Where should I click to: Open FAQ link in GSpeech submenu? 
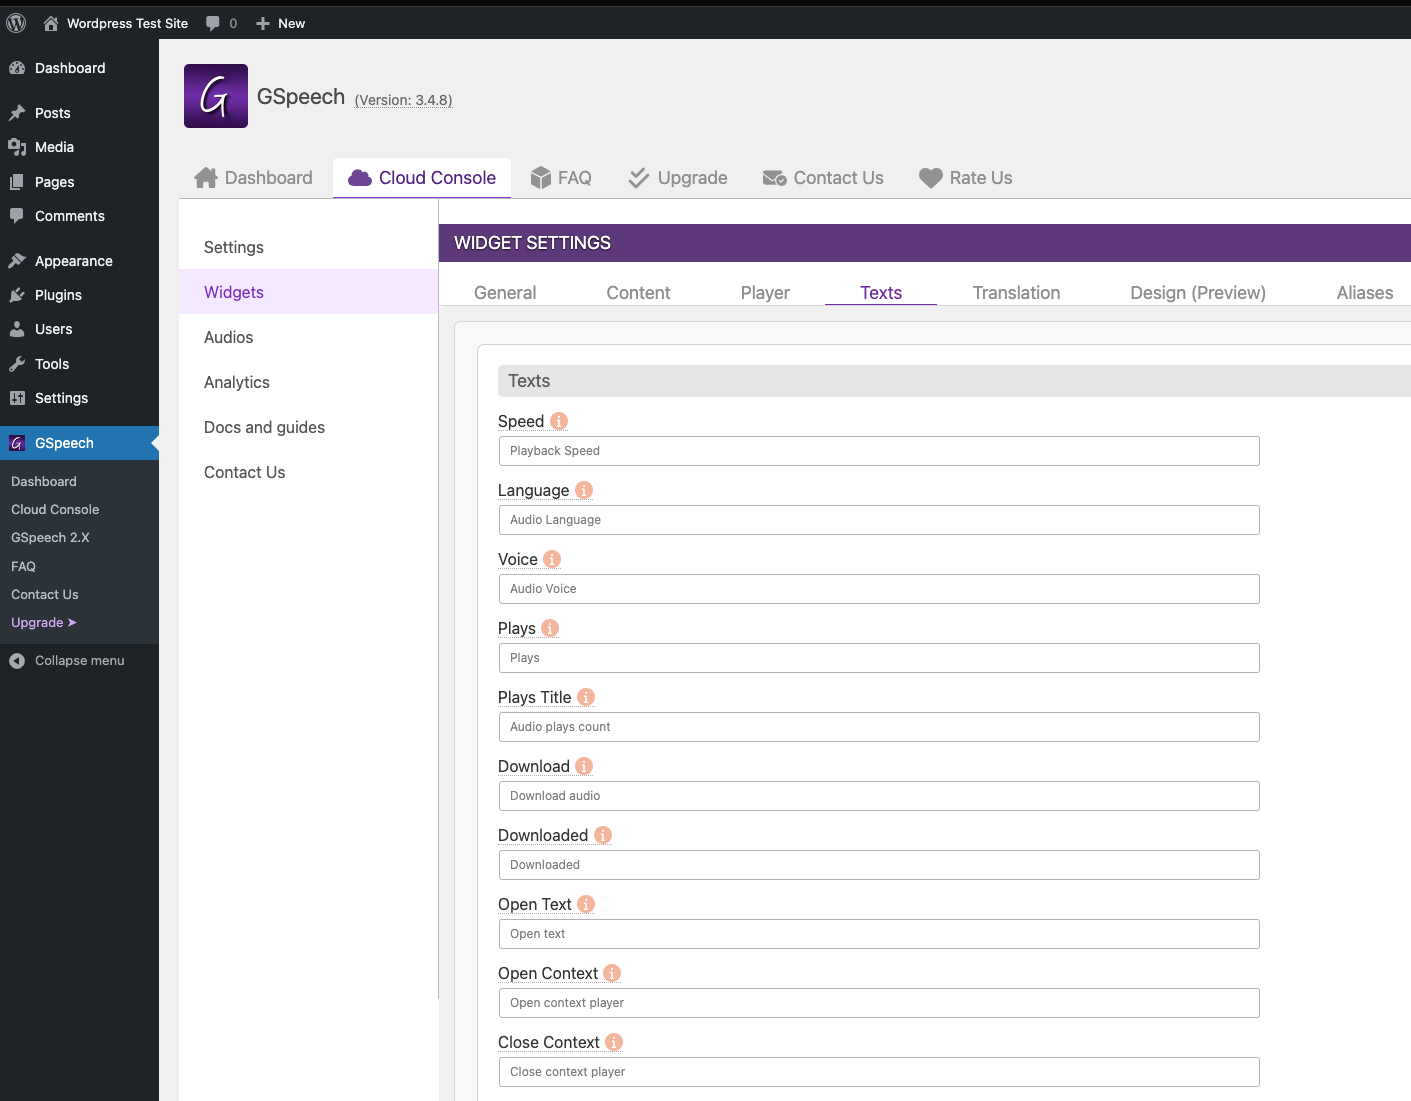pyautogui.click(x=23, y=566)
